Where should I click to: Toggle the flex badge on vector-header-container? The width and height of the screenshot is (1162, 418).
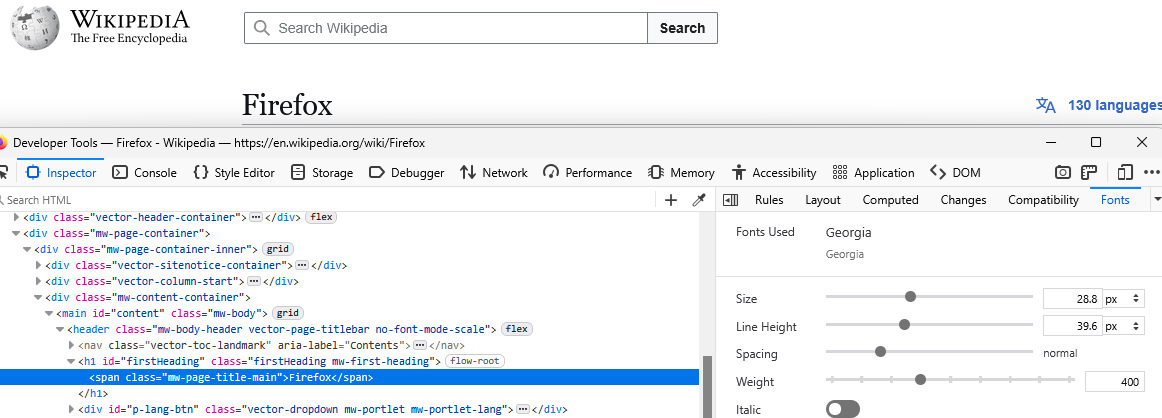tap(321, 217)
